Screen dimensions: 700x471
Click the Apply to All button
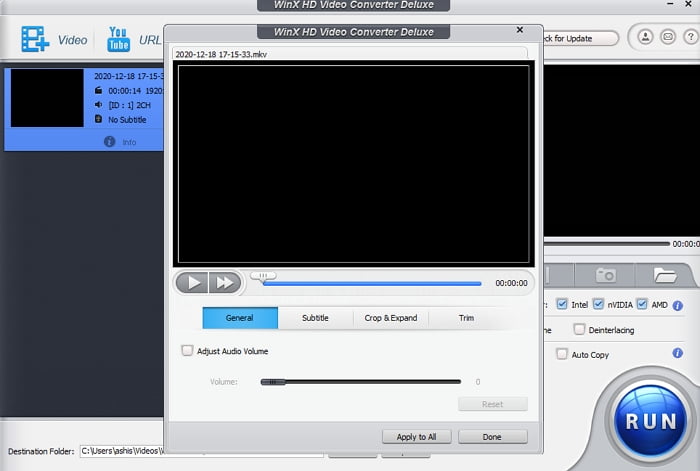[x=417, y=437]
